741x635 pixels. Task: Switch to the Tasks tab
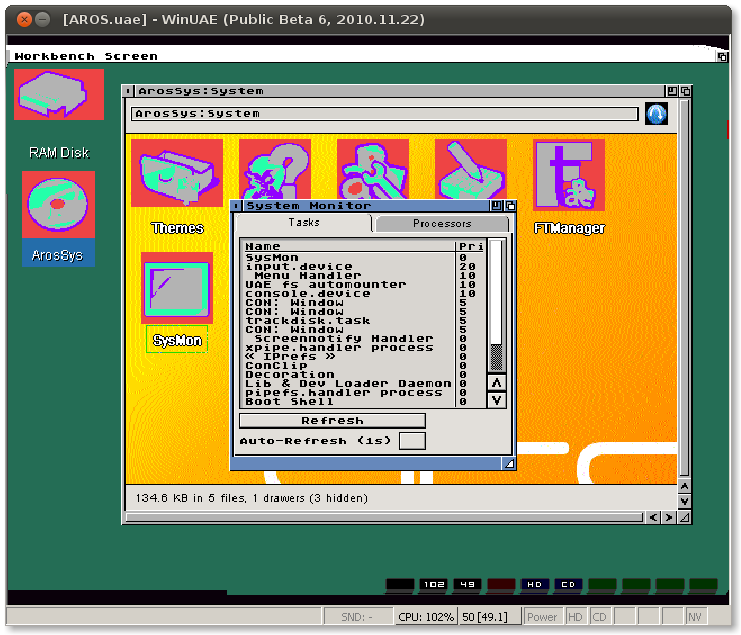(x=303, y=223)
